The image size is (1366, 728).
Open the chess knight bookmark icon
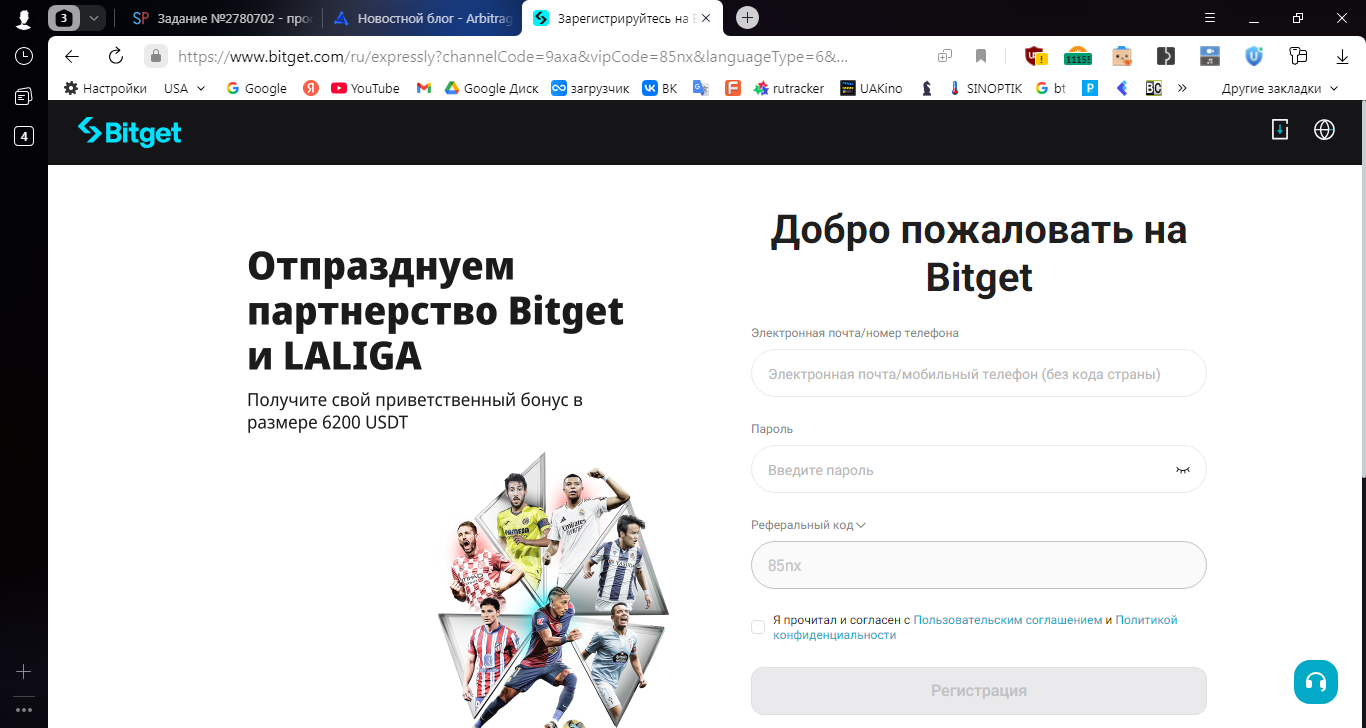pos(927,88)
